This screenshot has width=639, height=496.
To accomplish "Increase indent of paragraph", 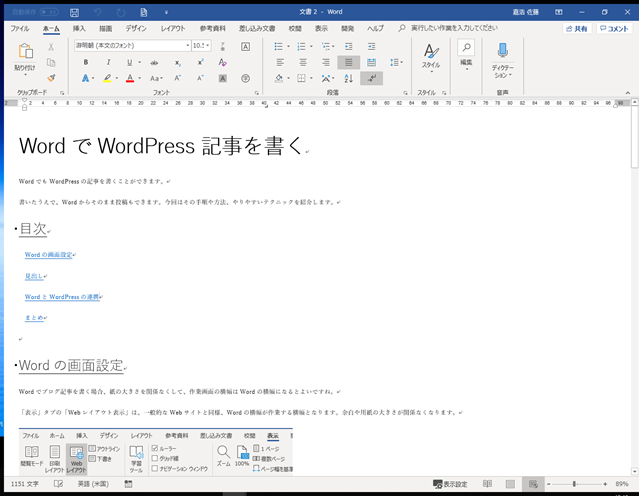I will pos(371,46).
